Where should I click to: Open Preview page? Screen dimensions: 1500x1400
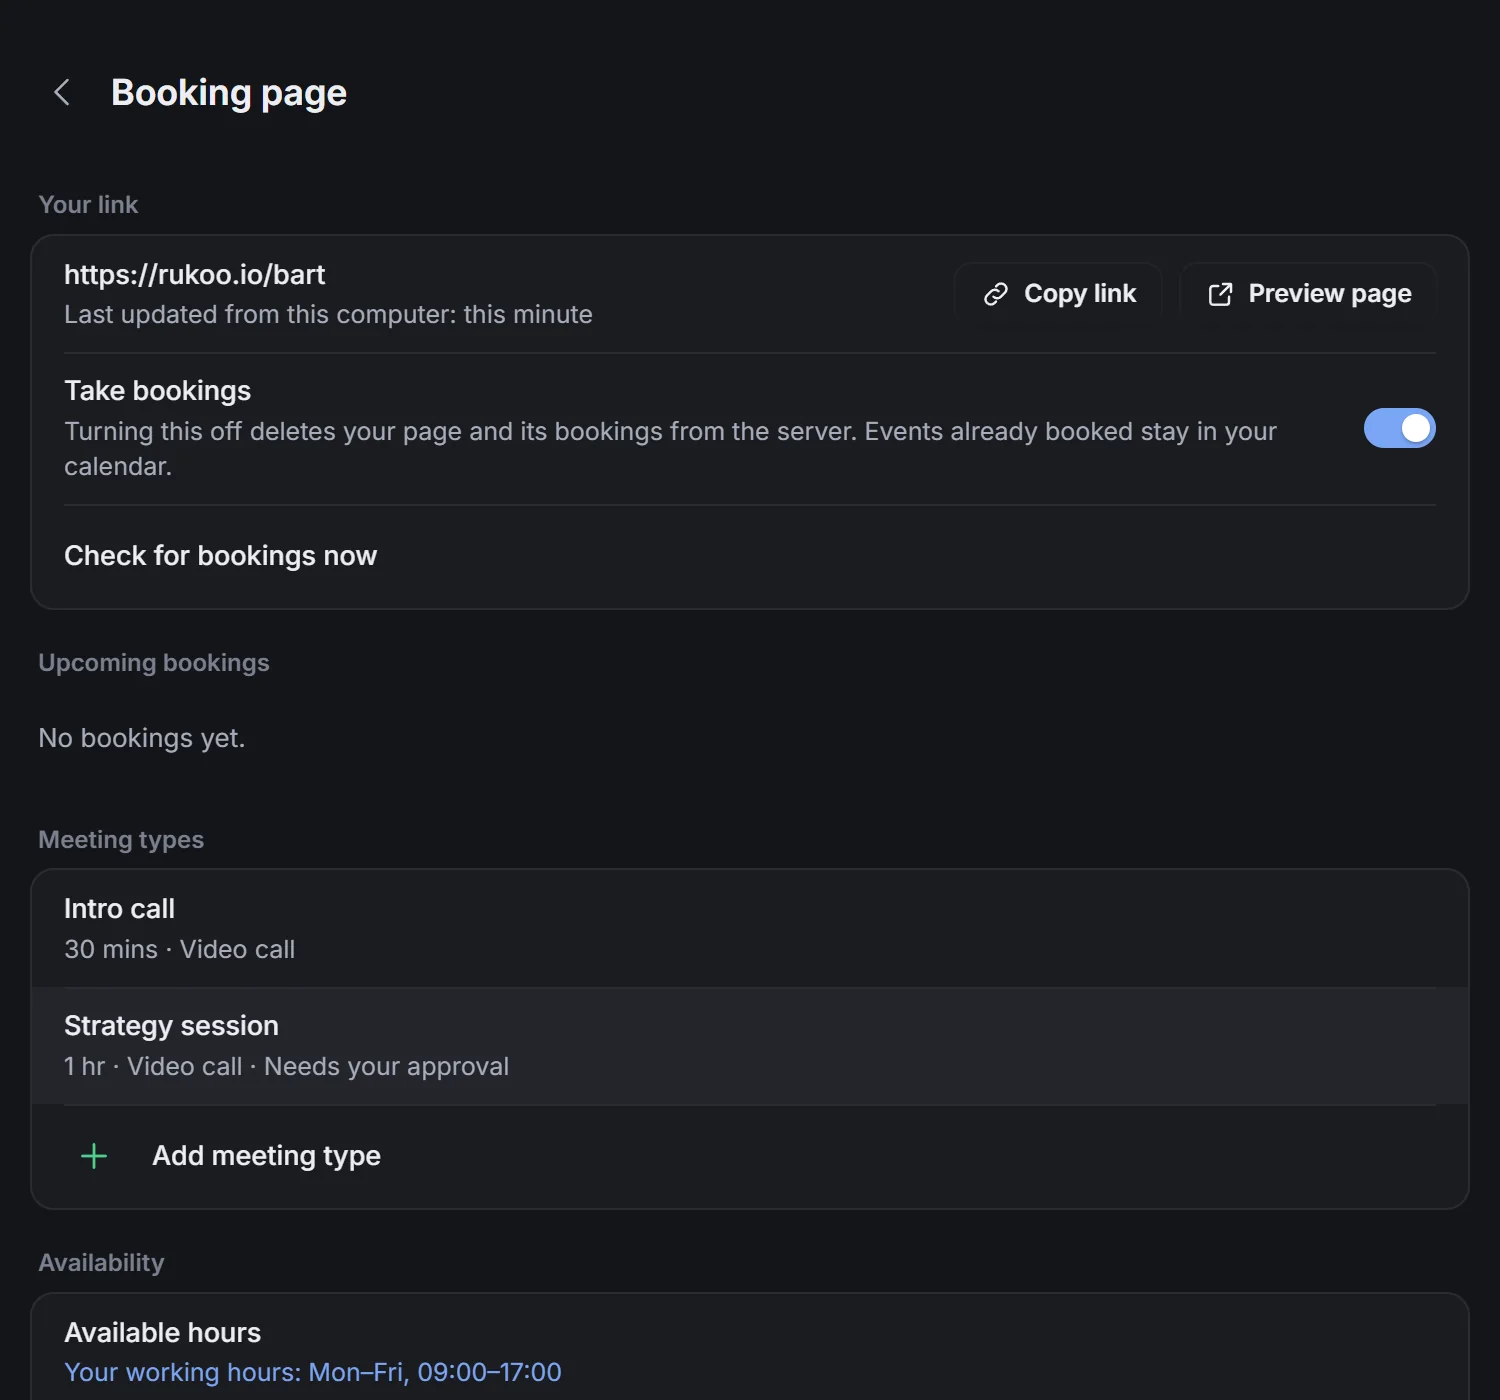point(1308,293)
